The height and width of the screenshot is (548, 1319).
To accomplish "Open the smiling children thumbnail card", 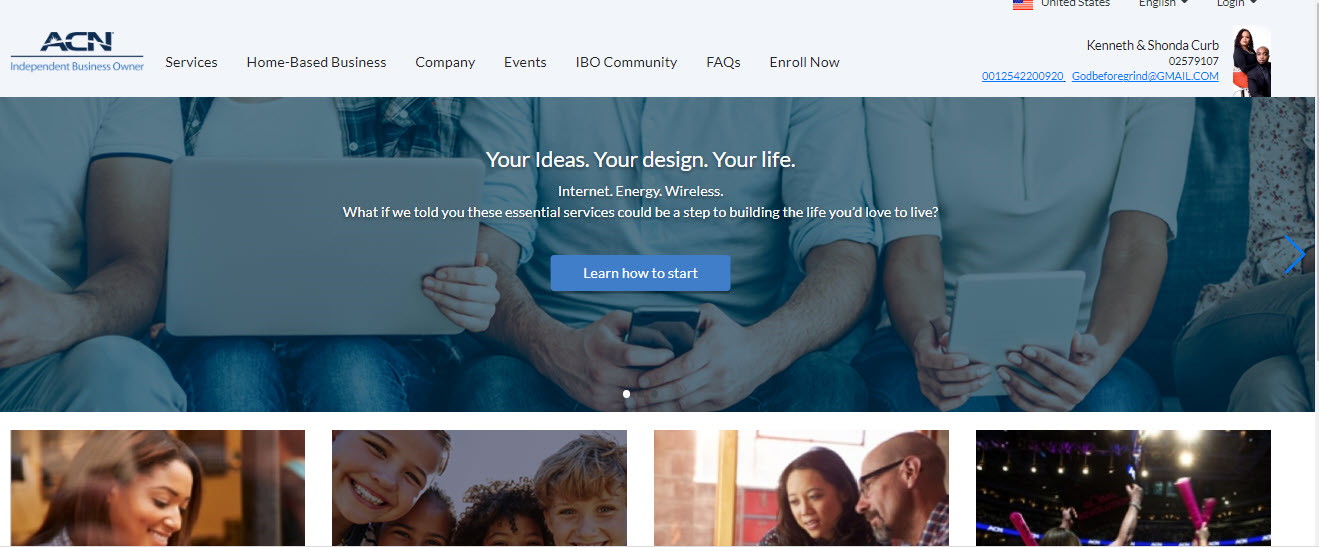I will pos(479,488).
